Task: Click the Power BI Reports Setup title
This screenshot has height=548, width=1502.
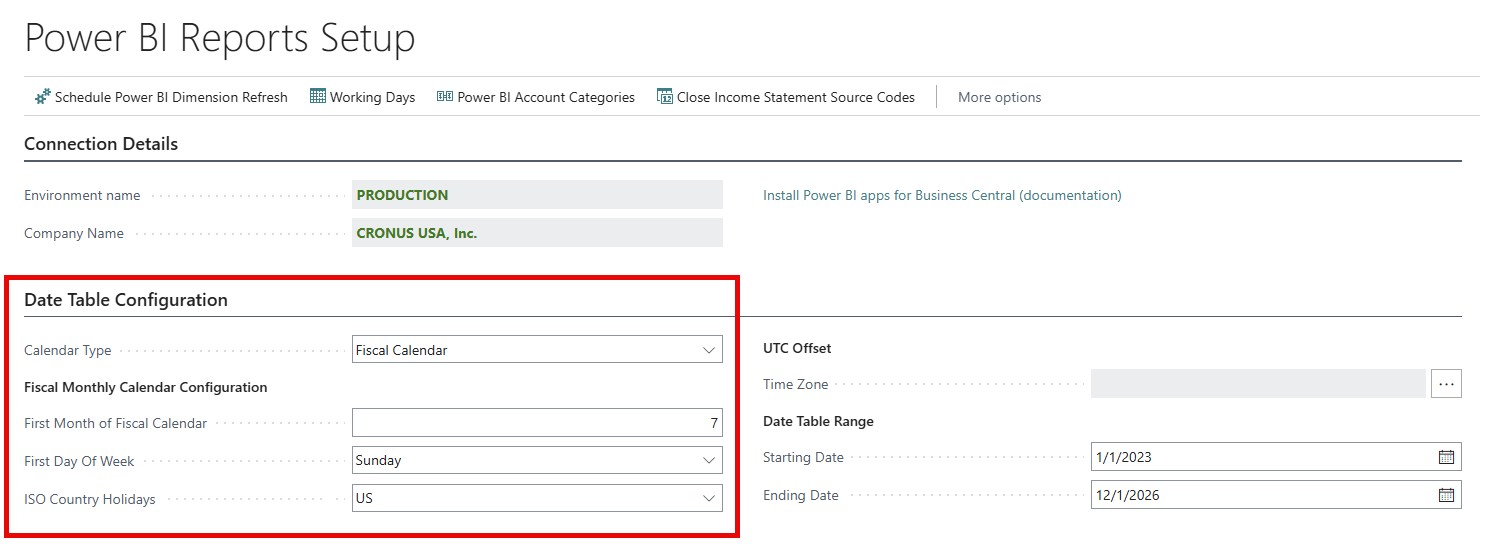Action: (x=220, y=38)
